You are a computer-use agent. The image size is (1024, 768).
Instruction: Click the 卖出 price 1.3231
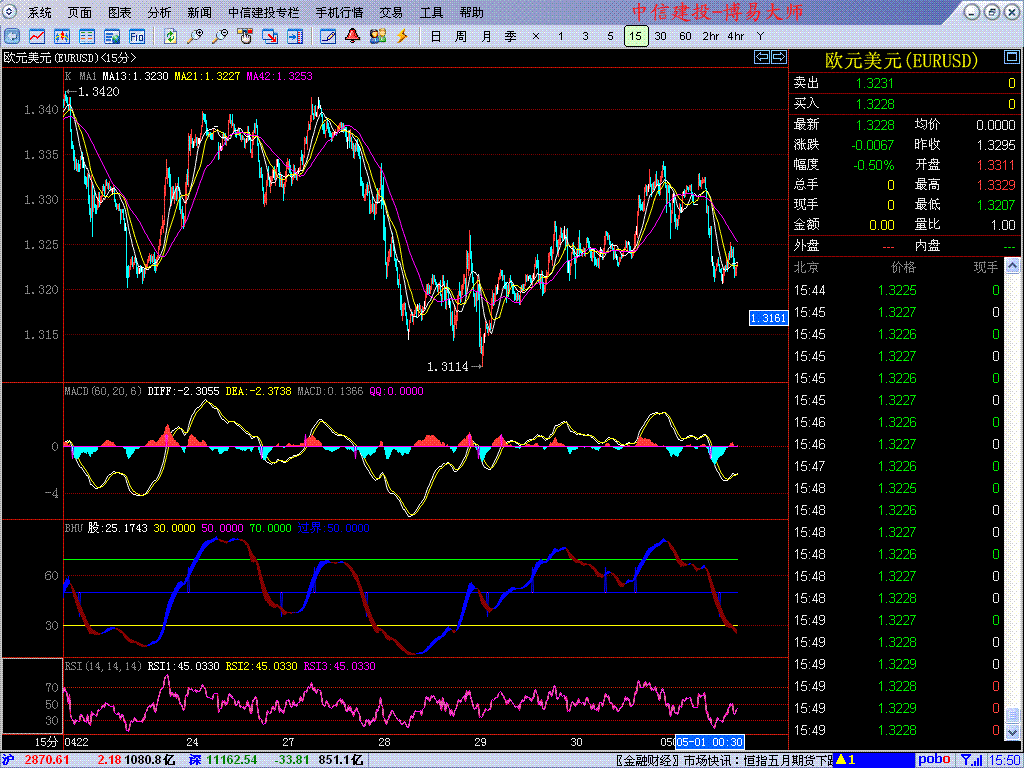[x=875, y=83]
